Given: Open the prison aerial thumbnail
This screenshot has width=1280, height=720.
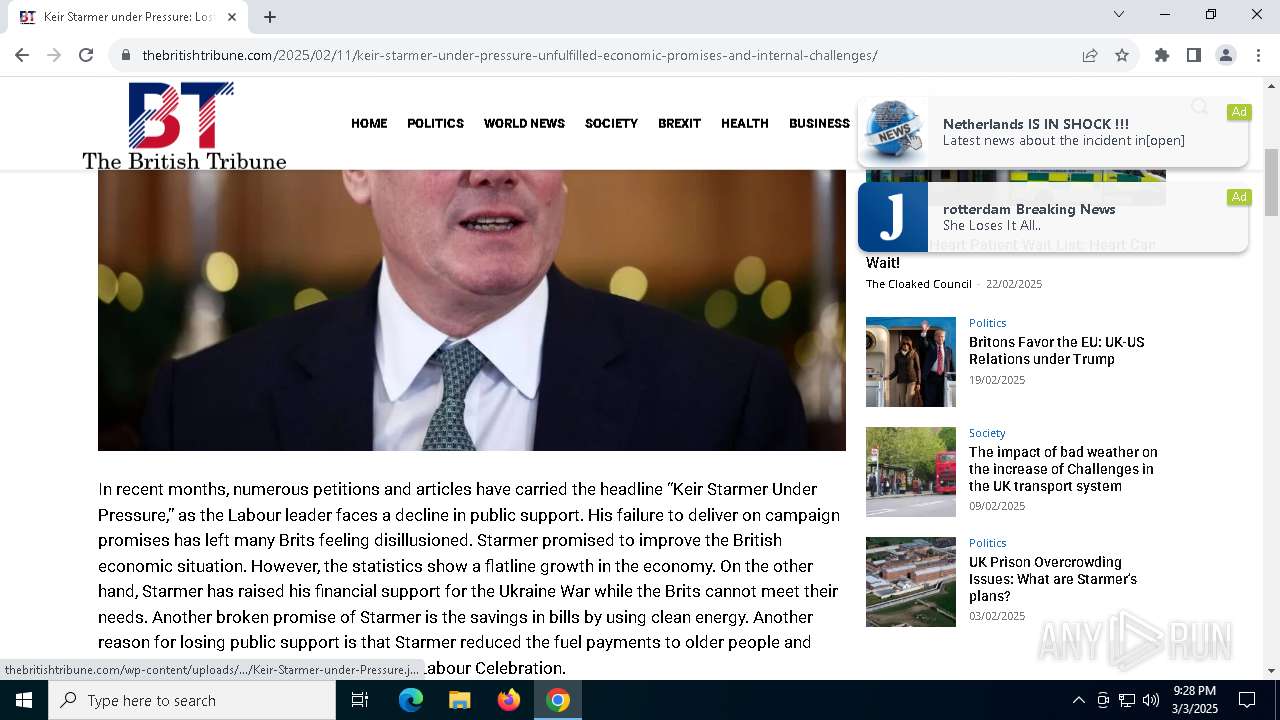Looking at the screenshot, I should click(911, 582).
